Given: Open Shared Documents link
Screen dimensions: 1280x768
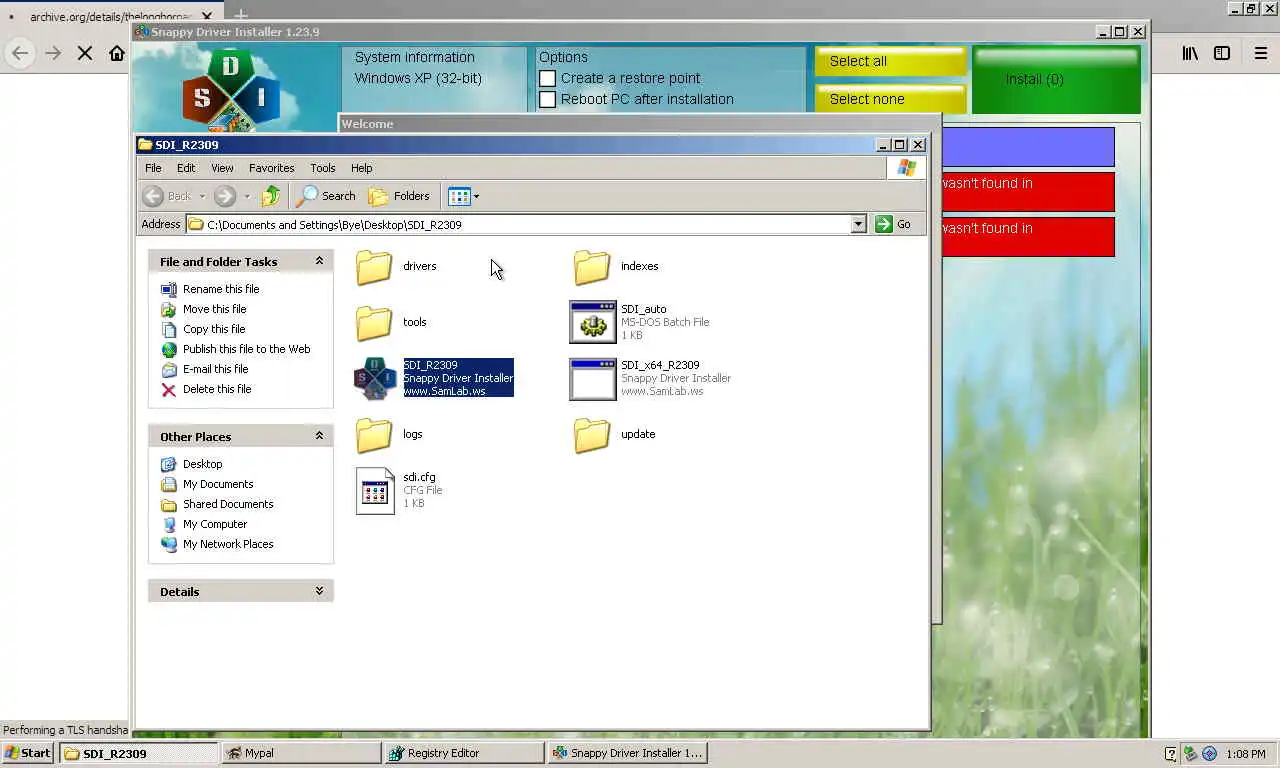Looking at the screenshot, I should pyautogui.click(x=228, y=504).
